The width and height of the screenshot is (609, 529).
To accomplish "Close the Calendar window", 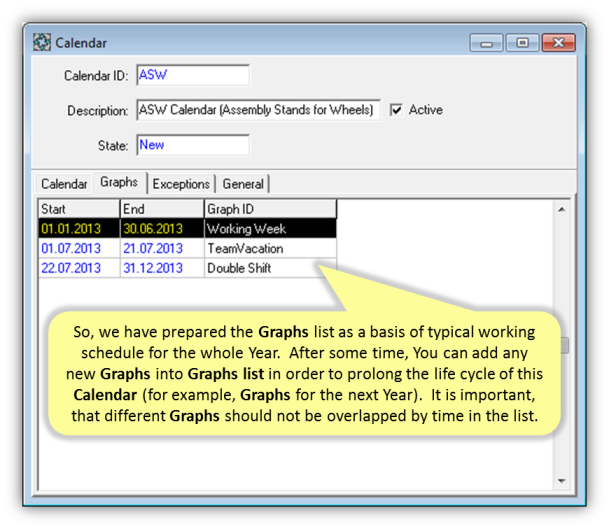I will [559, 43].
